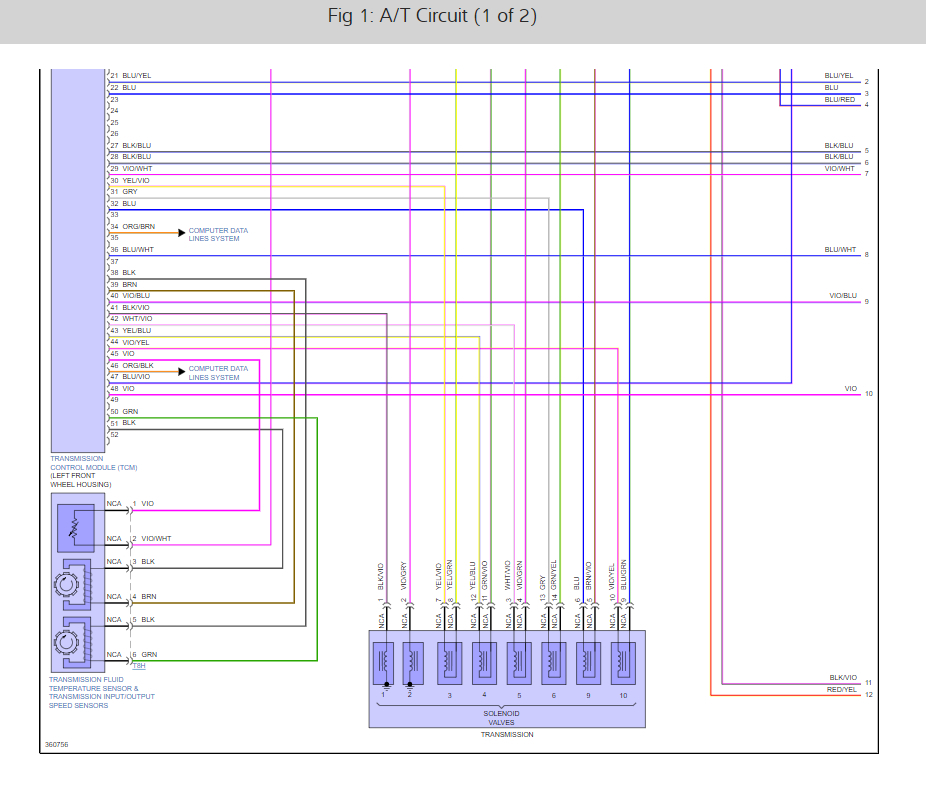Select TCM pin 47 BLU/VIO label

click(131, 376)
